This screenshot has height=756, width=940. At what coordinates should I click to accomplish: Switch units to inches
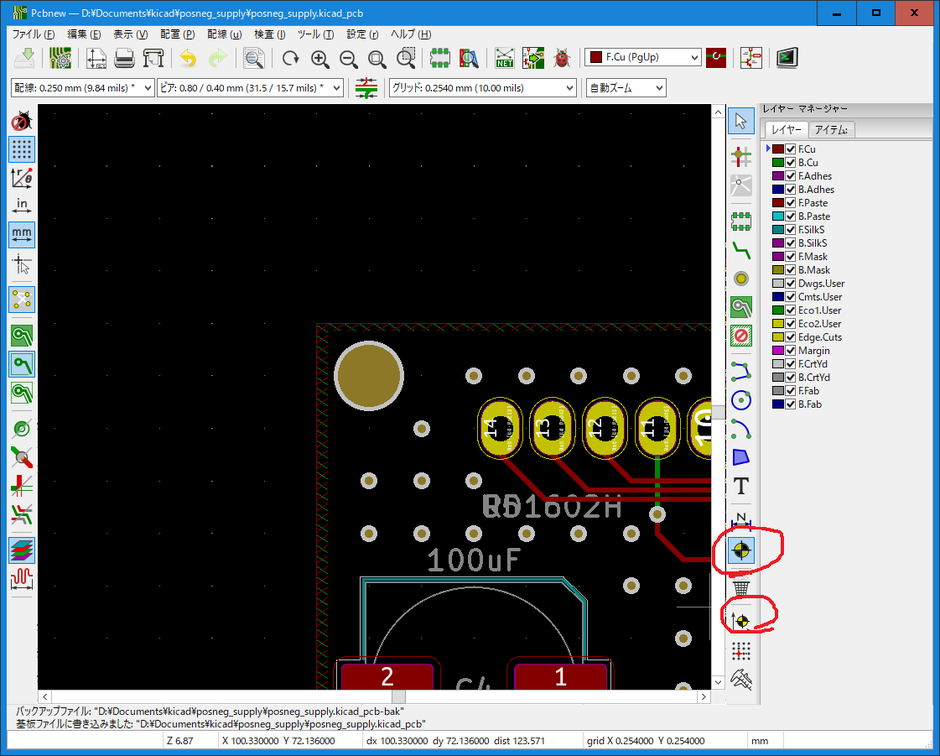[22, 206]
